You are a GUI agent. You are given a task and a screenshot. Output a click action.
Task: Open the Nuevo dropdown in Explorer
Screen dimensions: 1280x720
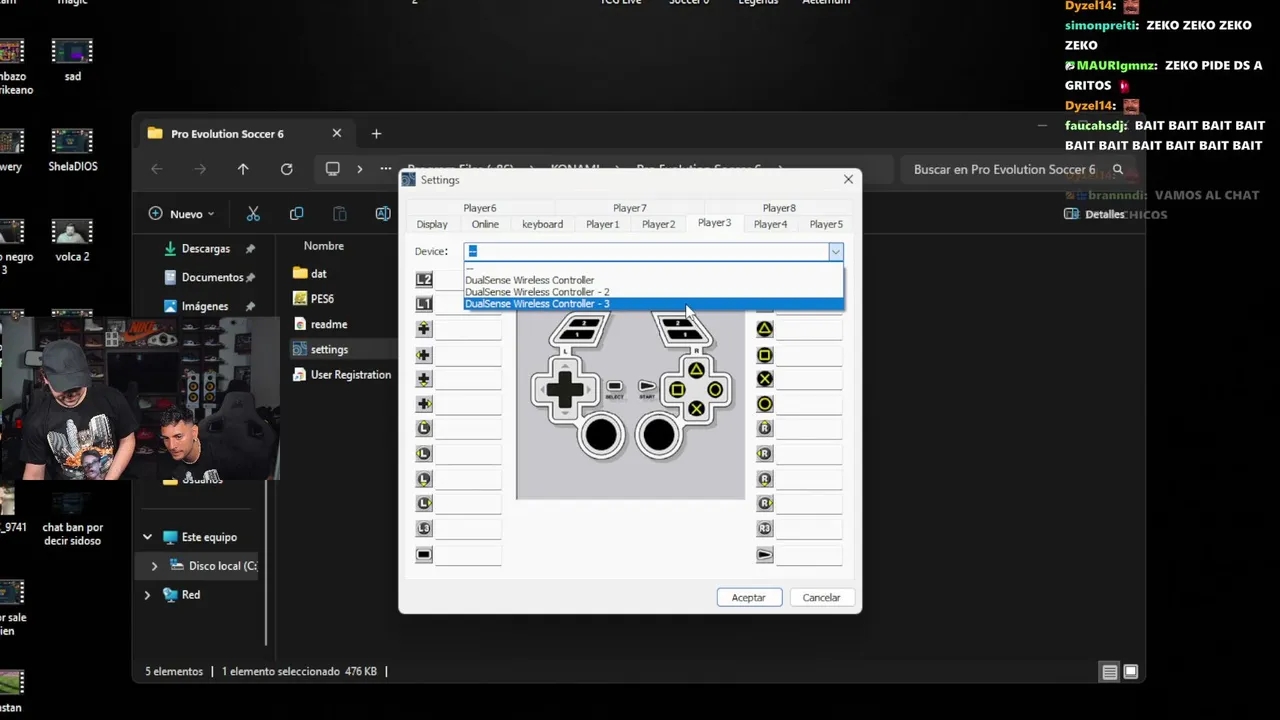[x=181, y=214]
